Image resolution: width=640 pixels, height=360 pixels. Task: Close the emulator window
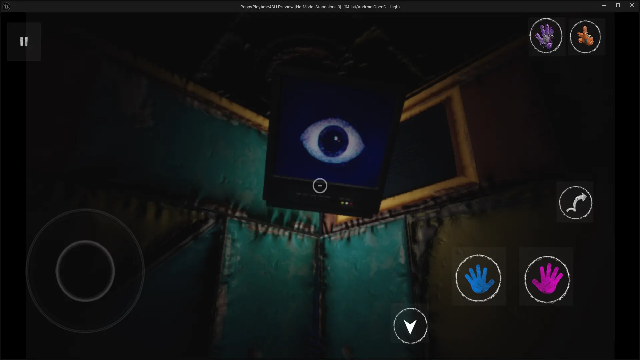click(632, 5)
